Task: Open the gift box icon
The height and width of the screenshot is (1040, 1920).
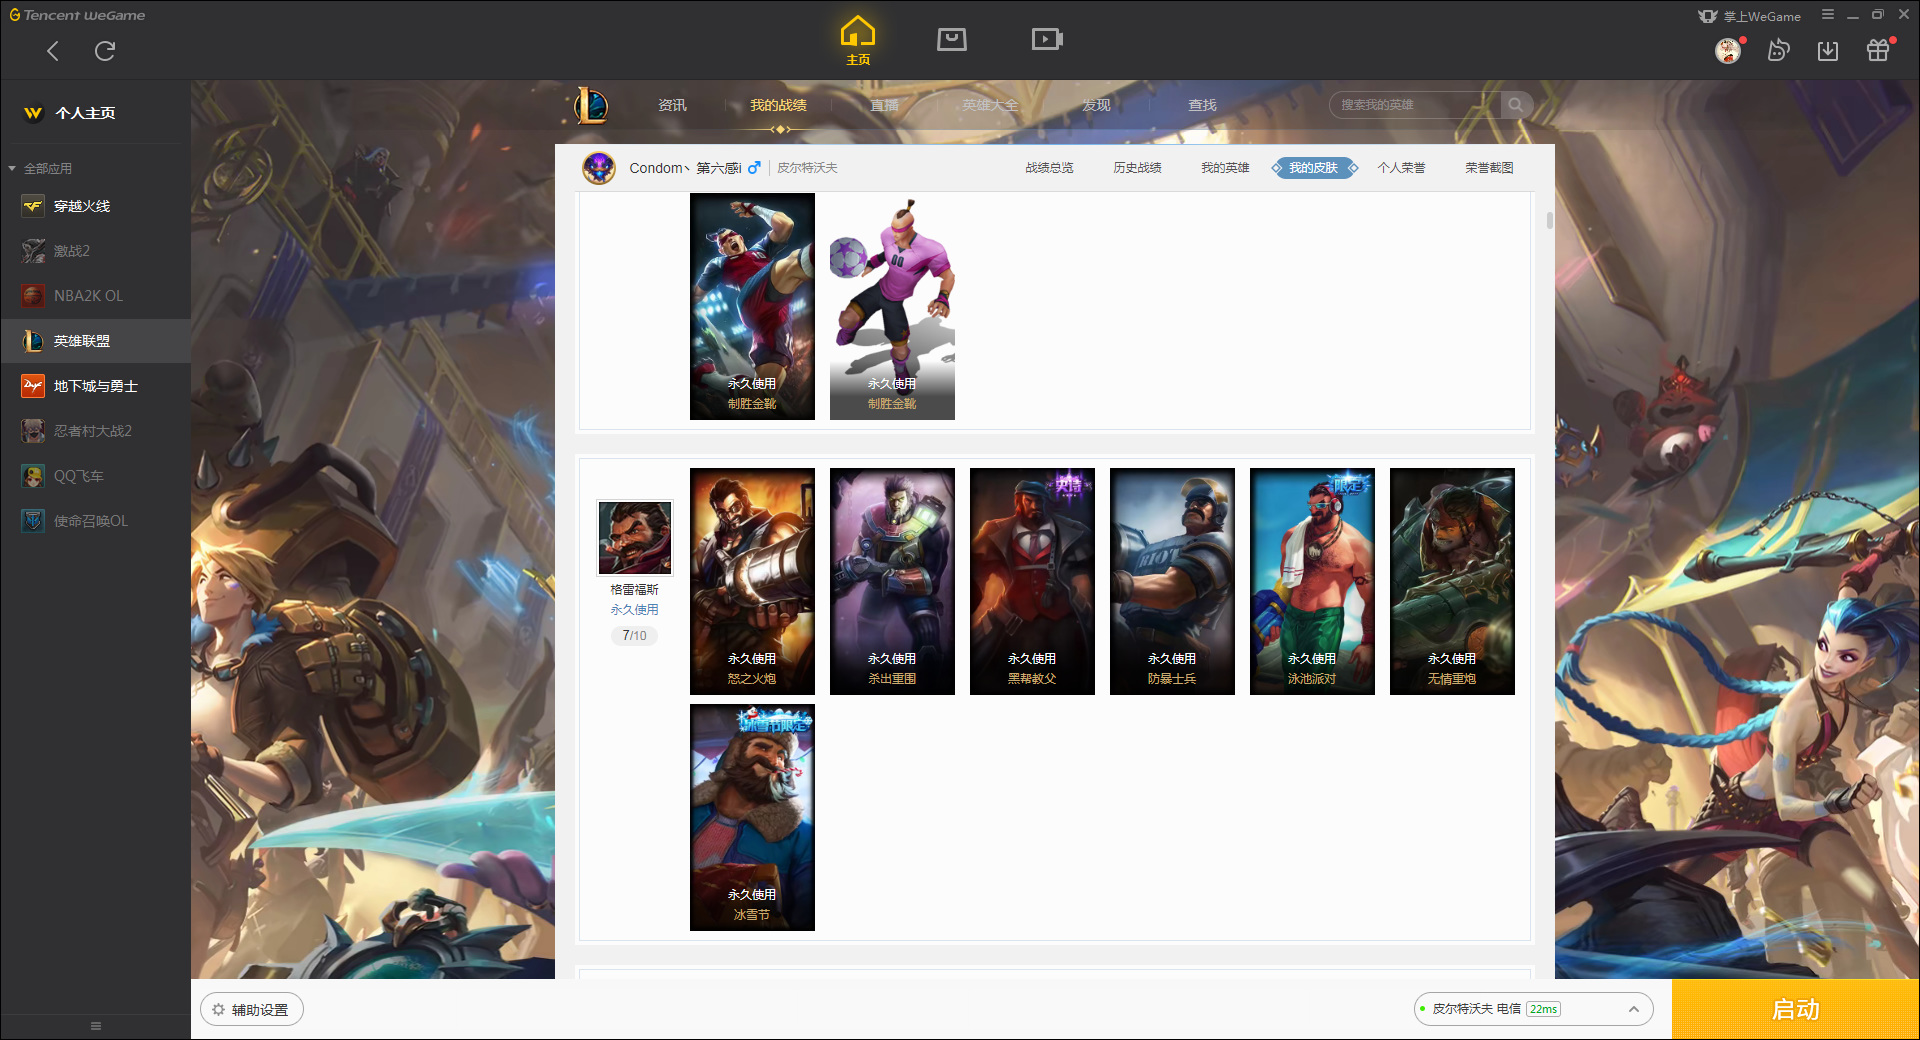Action: 1878,50
